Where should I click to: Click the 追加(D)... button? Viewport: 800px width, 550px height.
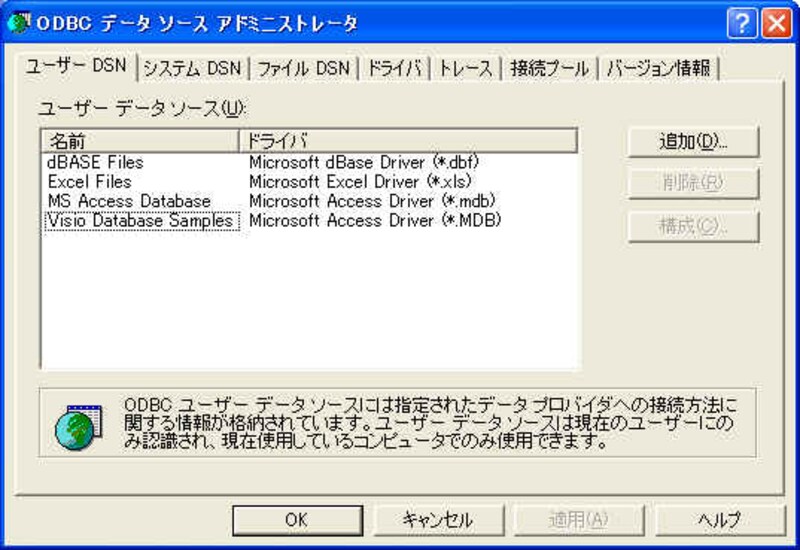(693, 141)
